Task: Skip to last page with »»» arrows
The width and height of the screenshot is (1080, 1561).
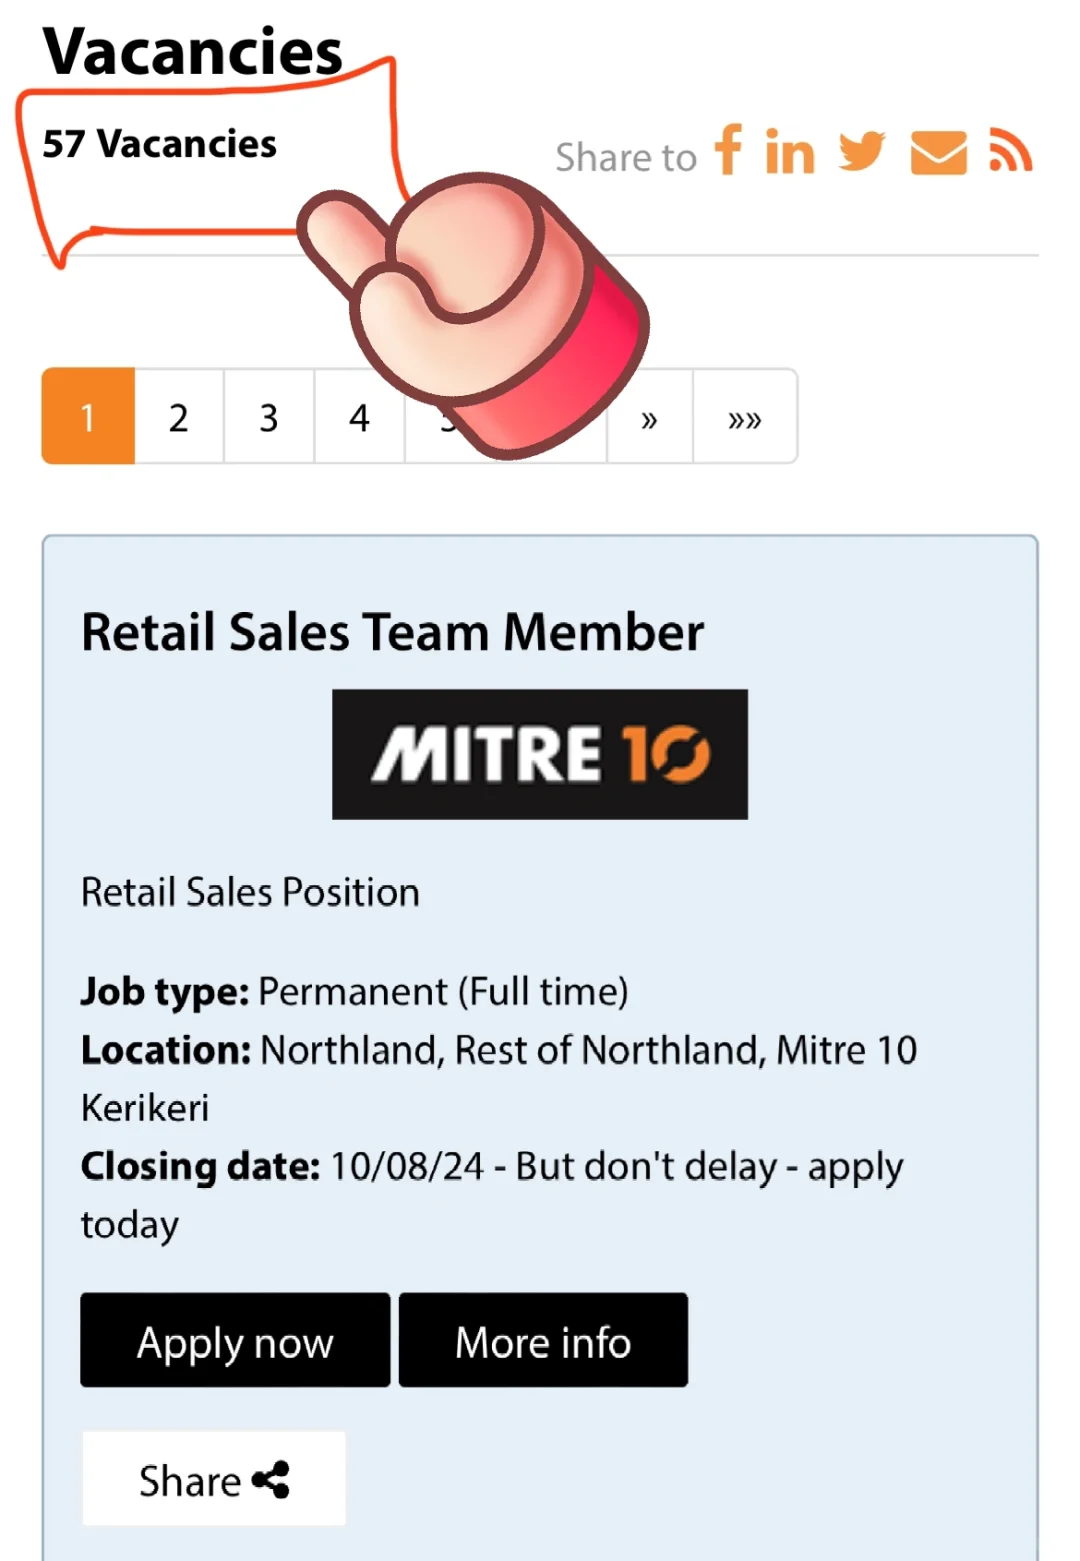Action: [x=744, y=418]
